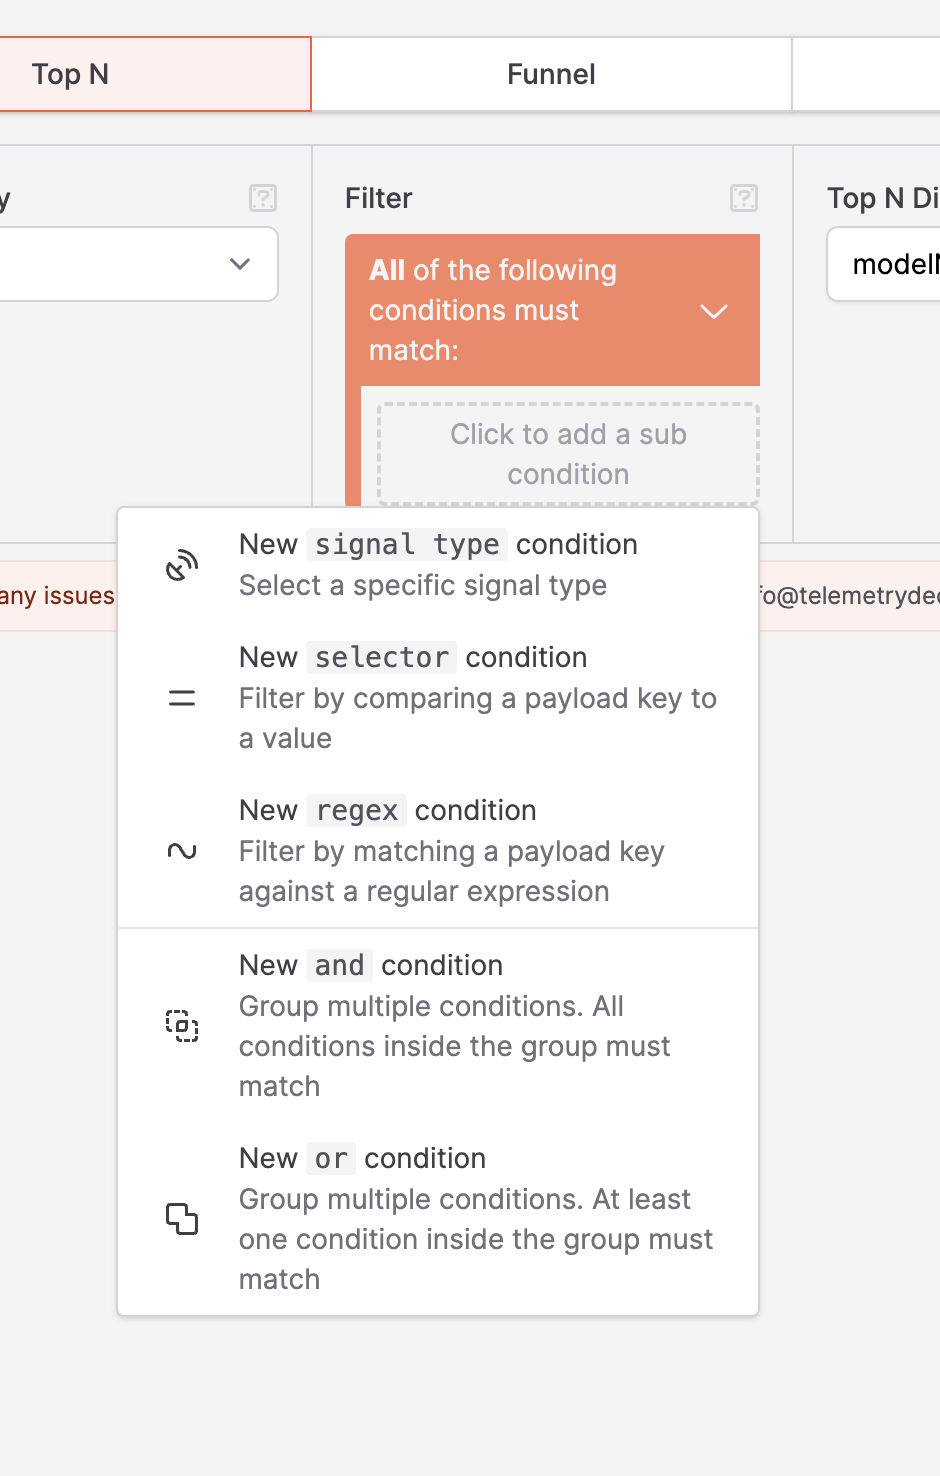The width and height of the screenshot is (940, 1476).
Task: Click the overlapping-squares icon for or condition
Action: click(182, 1219)
